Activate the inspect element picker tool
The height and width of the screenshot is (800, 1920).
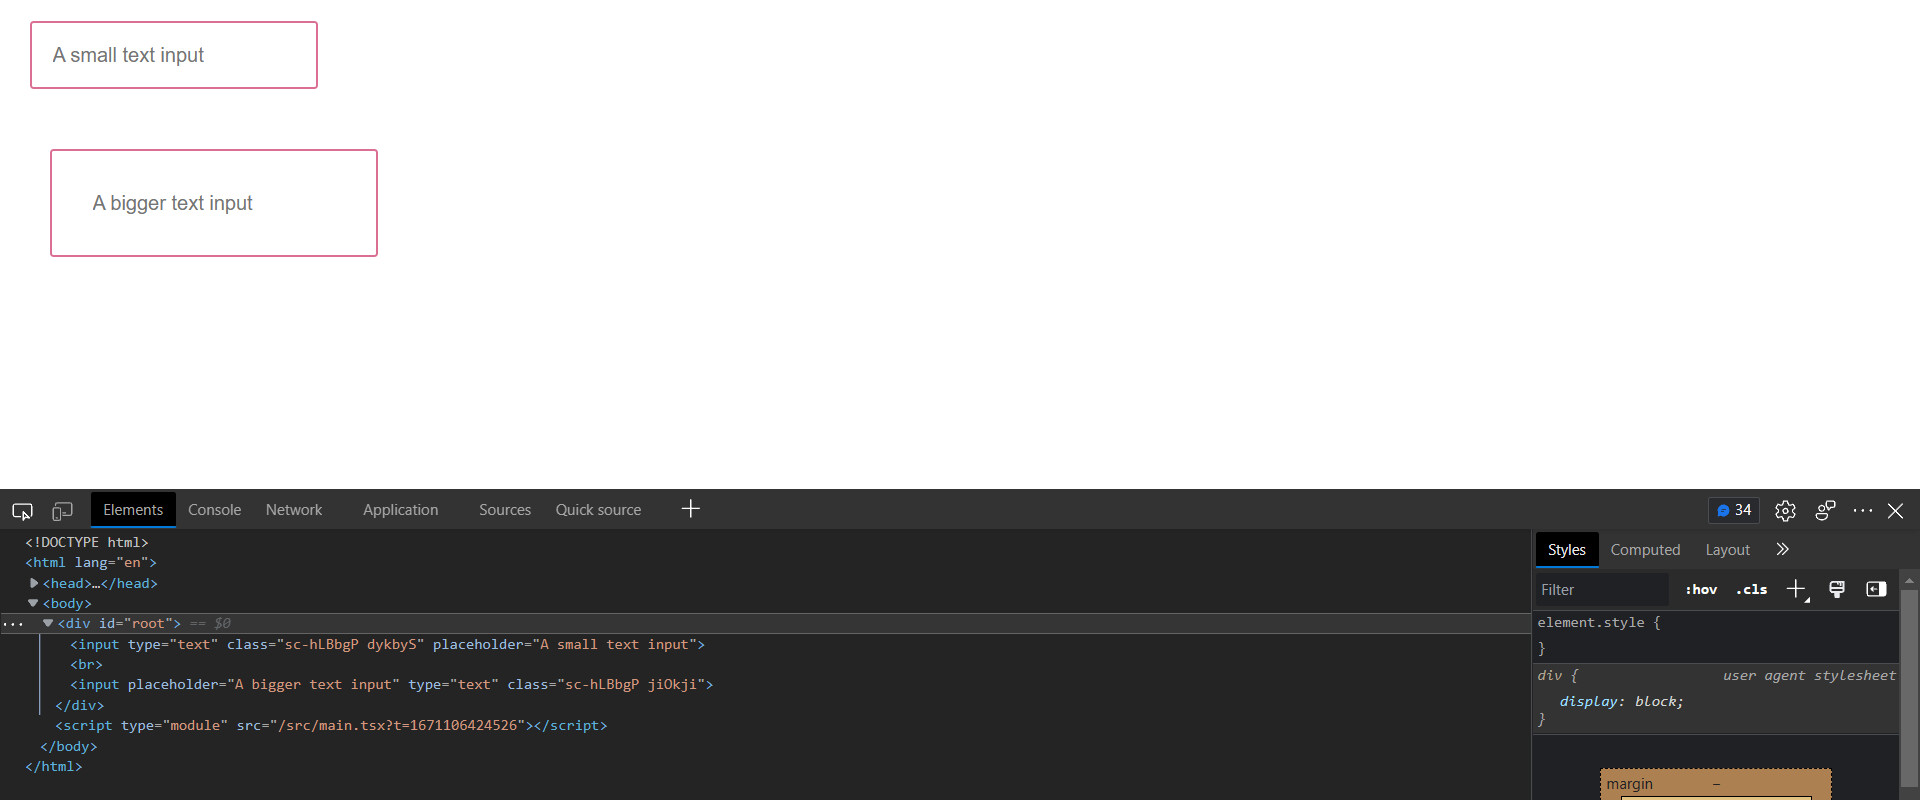(22, 511)
